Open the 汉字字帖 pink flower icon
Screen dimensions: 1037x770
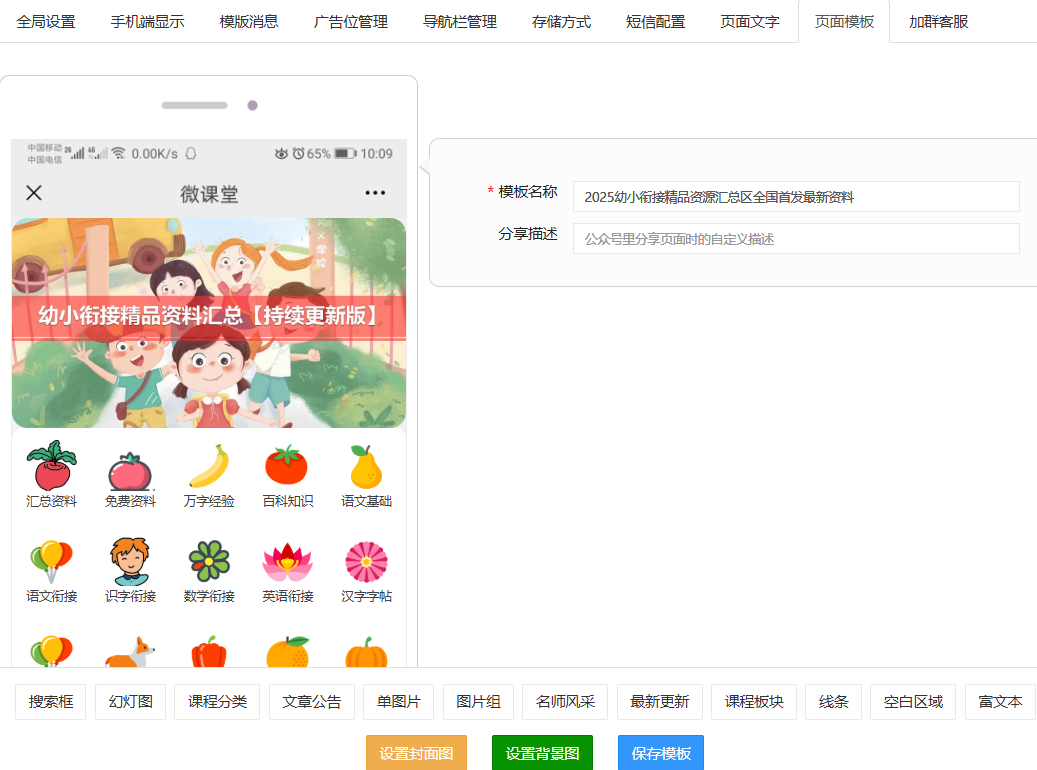pyautogui.click(x=366, y=561)
